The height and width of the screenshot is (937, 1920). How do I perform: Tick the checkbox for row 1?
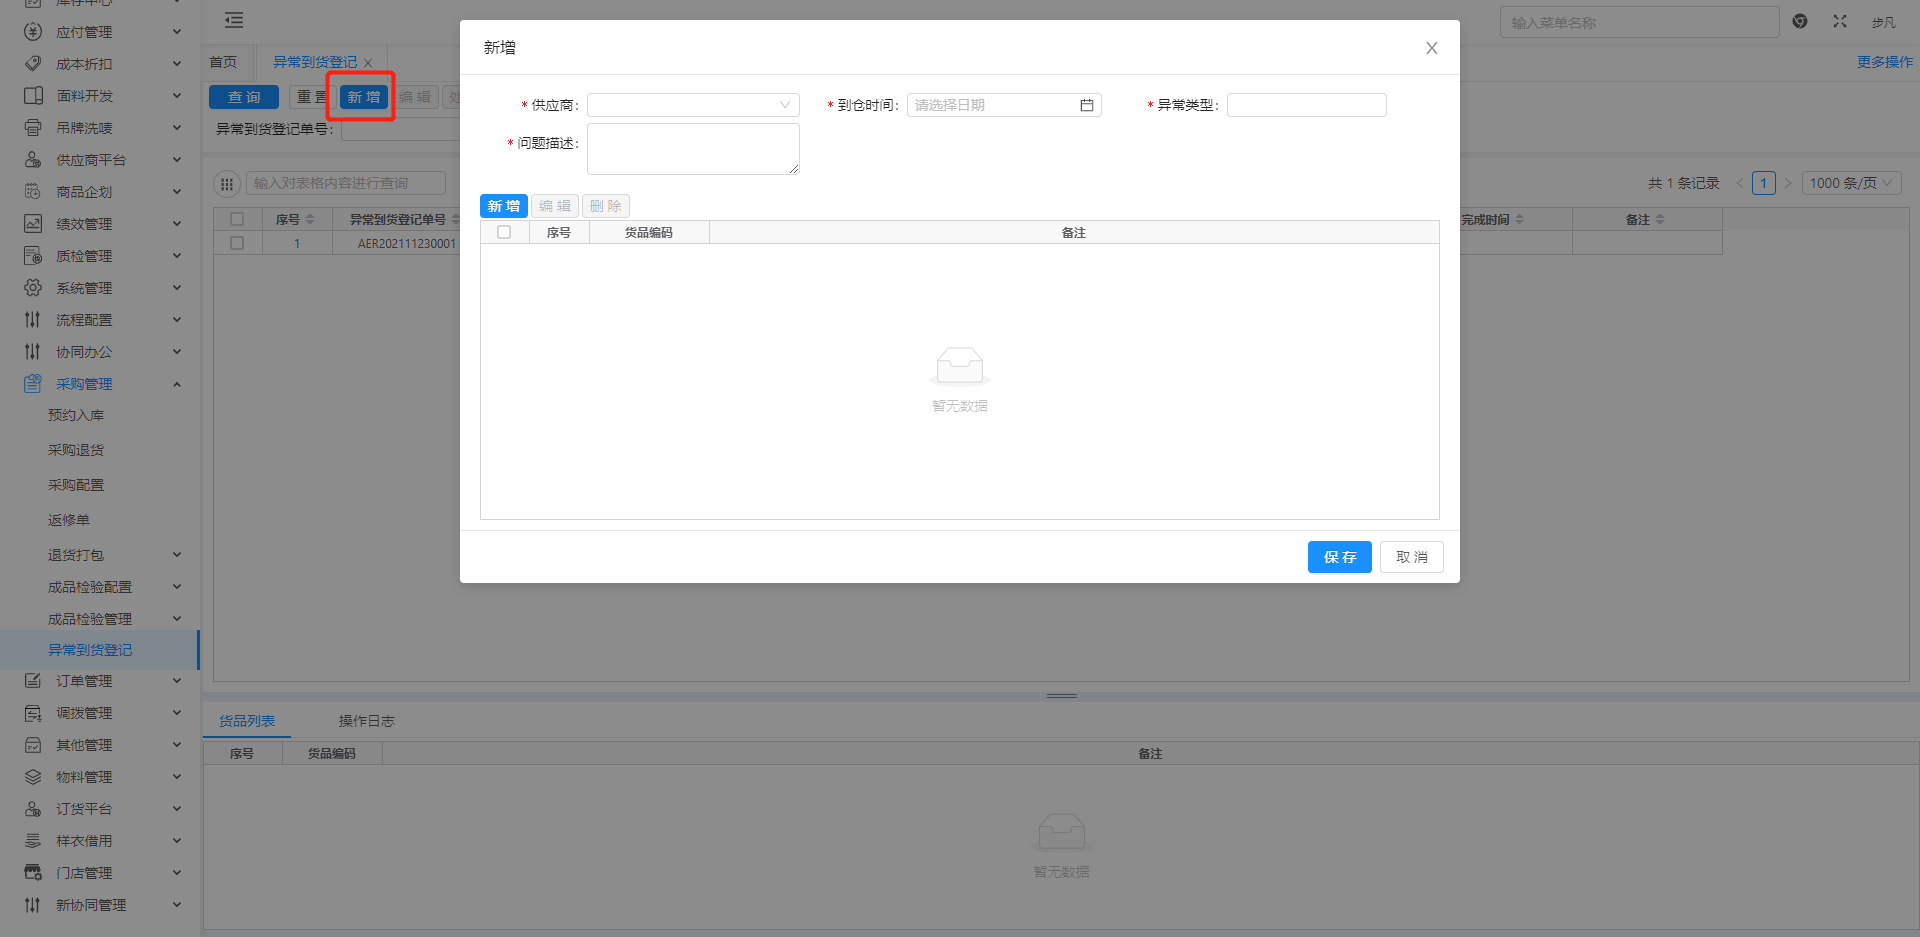point(237,243)
